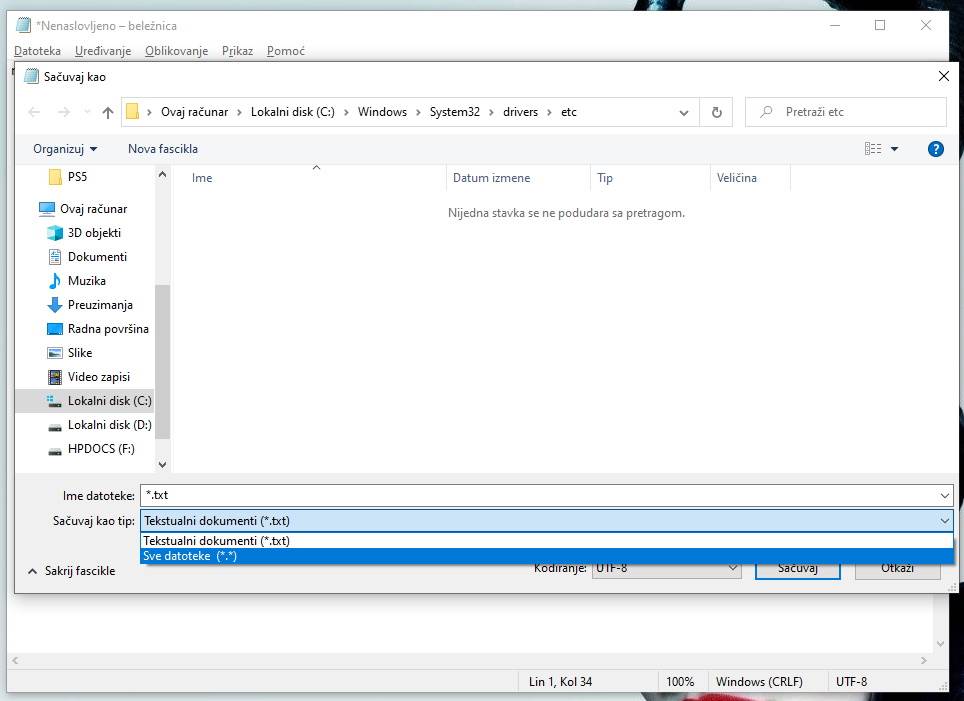Choose 'Tekstualni dokumenti (*.txt)' list option
The image size is (964, 701).
coord(216,540)
